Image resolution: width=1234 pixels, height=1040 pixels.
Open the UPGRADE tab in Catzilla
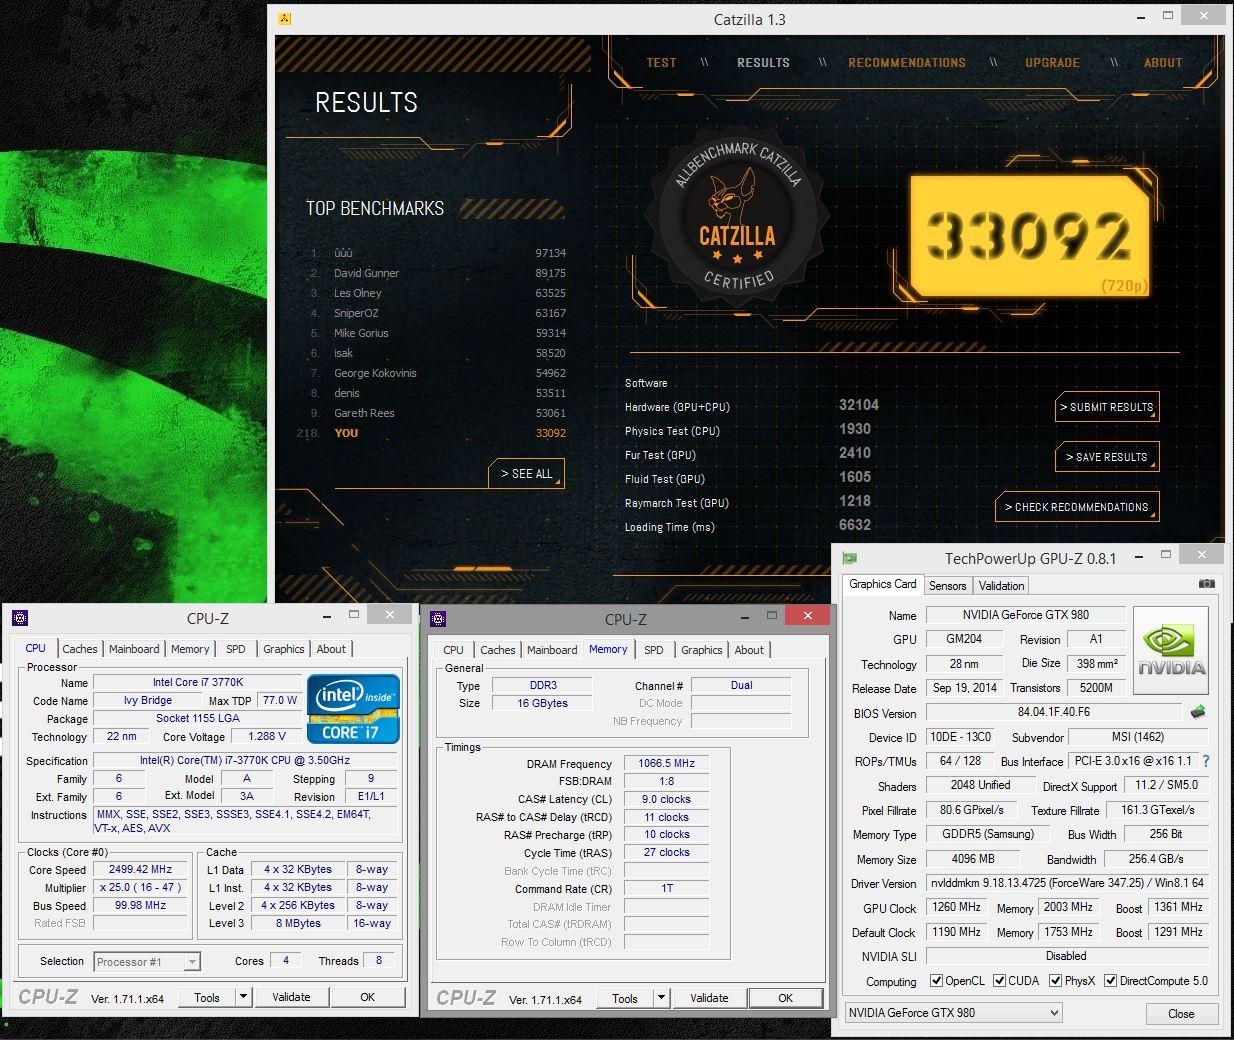(1052, 62)
